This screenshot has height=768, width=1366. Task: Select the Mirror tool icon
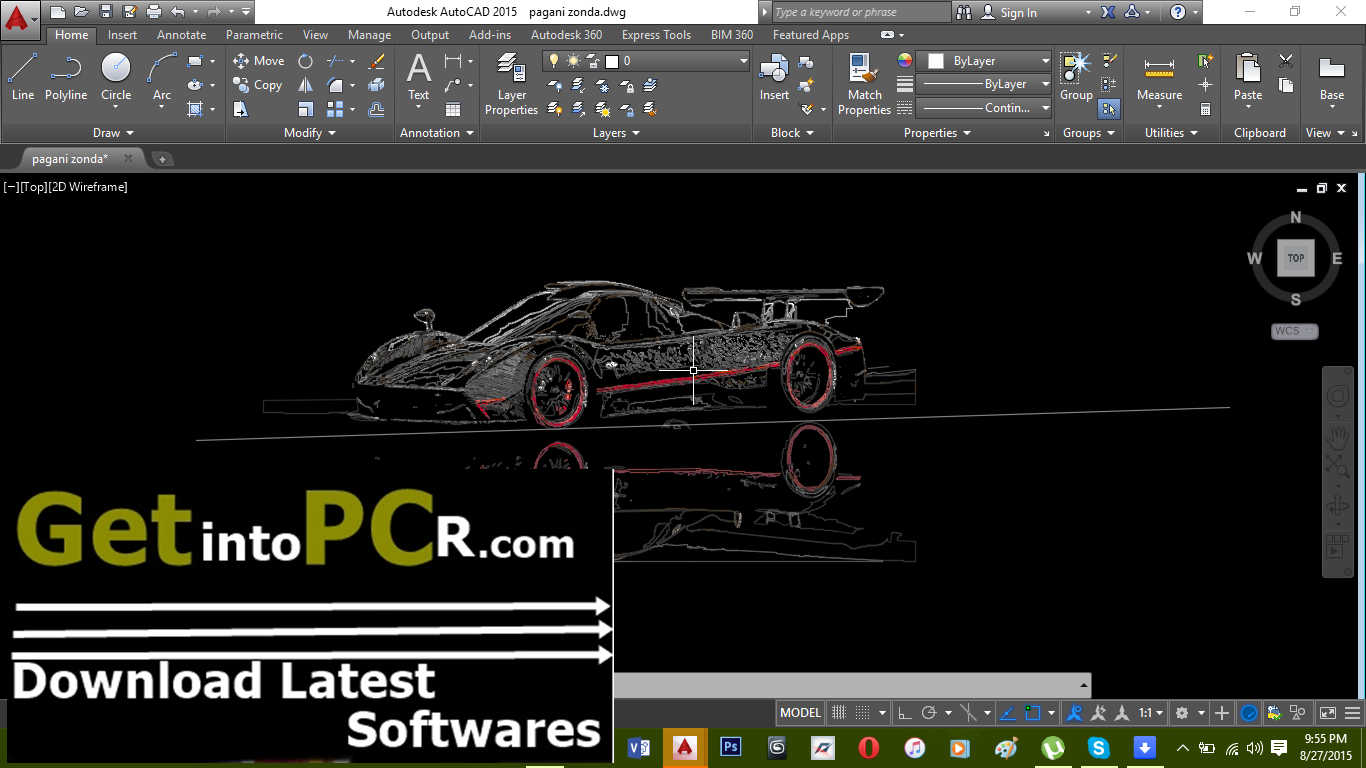(x=305, y=86)
